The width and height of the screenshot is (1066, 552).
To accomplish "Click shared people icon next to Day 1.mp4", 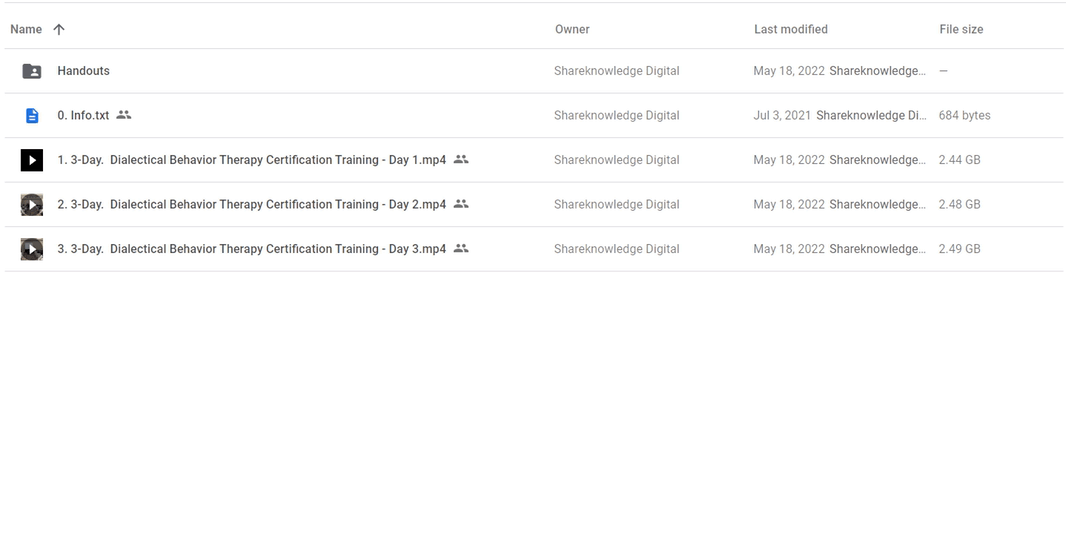I will tap(461, 159).
